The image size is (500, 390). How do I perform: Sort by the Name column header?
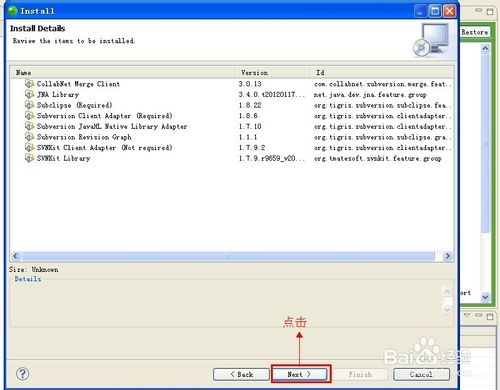point(122,72)
